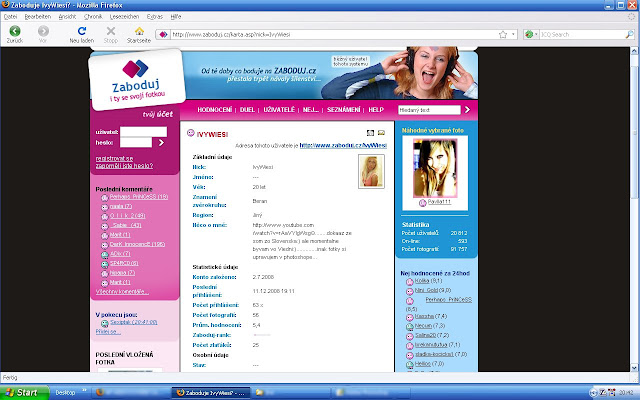Click the Hledaný text search field
Viewport: 640px width, 400px height.
click(x=429, y=110)
